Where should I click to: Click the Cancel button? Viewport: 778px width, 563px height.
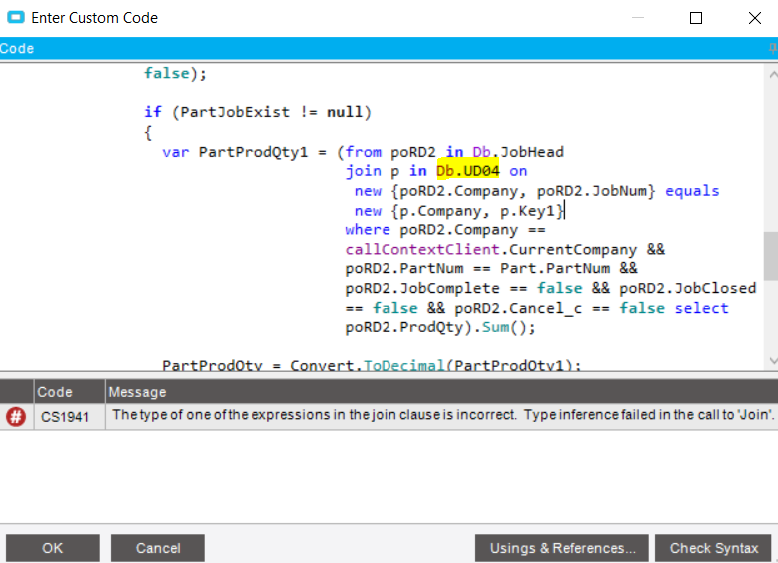158,548
